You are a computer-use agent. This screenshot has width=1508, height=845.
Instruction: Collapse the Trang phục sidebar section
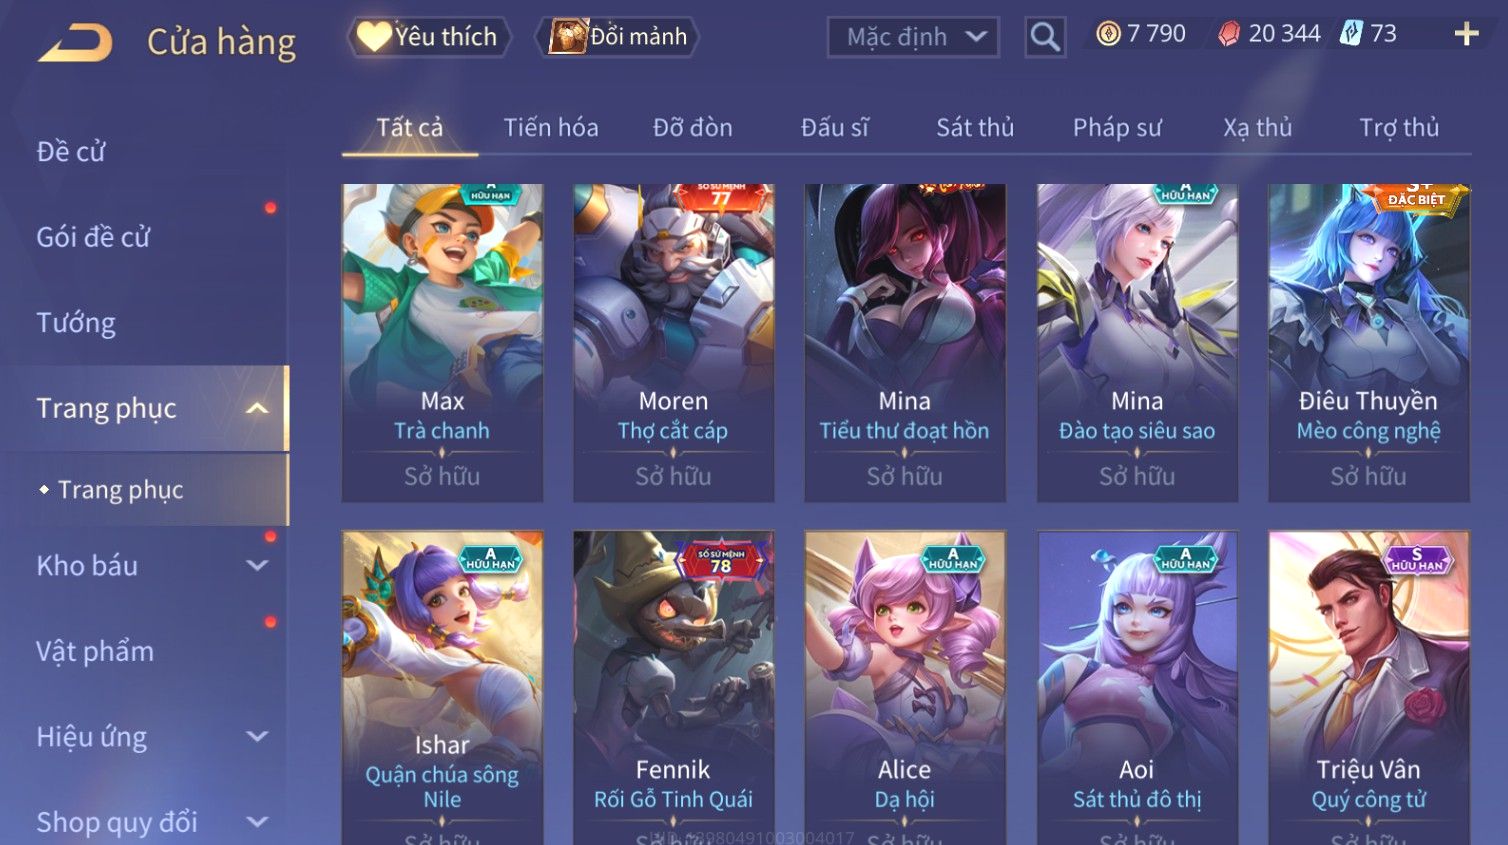[257, 408]
